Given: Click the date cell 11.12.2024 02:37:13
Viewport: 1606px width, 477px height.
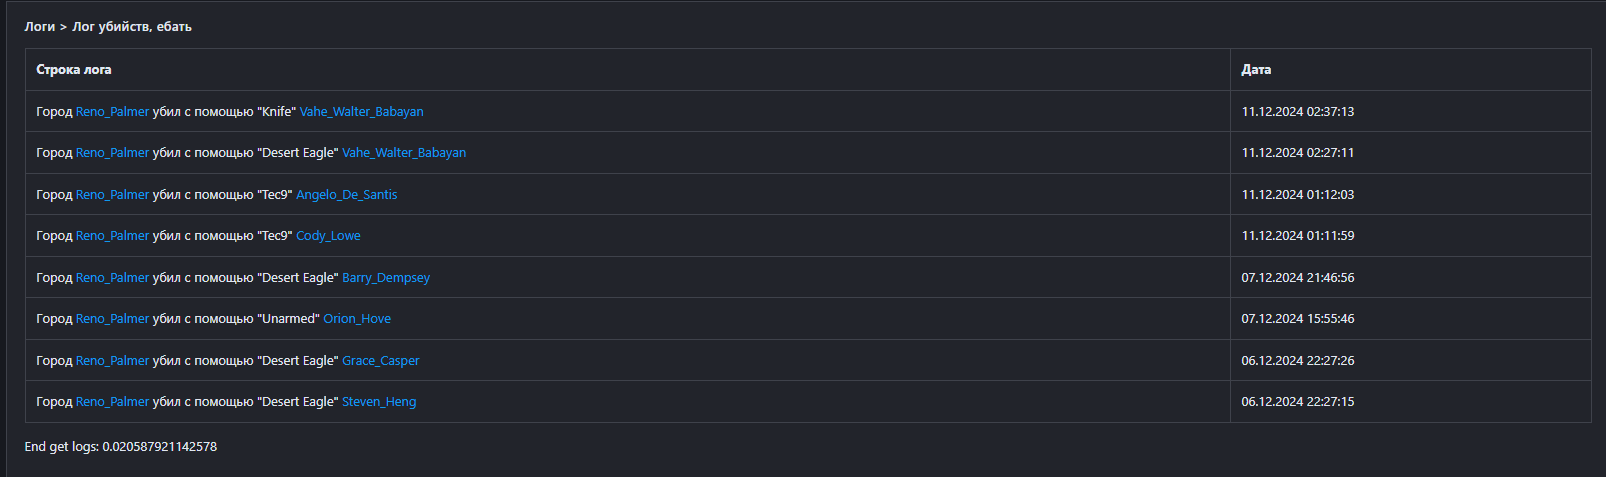Looking at the screenshot, I should [1297, 112].
